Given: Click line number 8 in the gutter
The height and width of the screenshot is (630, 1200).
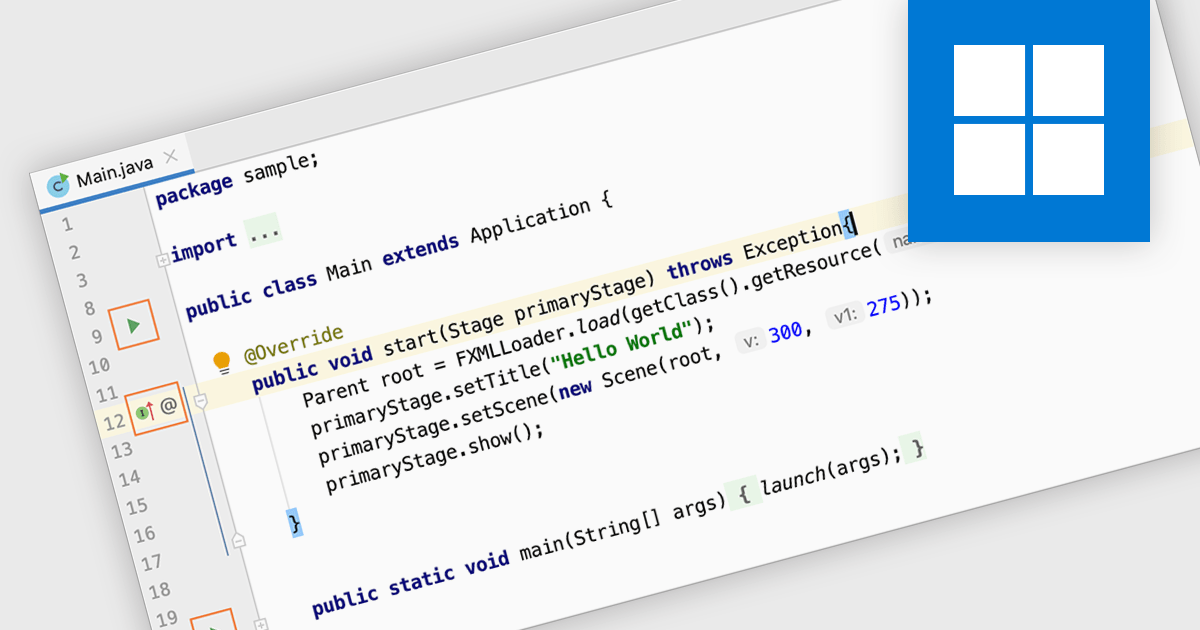Looking at the screenshot, I should tap(89, 309).
